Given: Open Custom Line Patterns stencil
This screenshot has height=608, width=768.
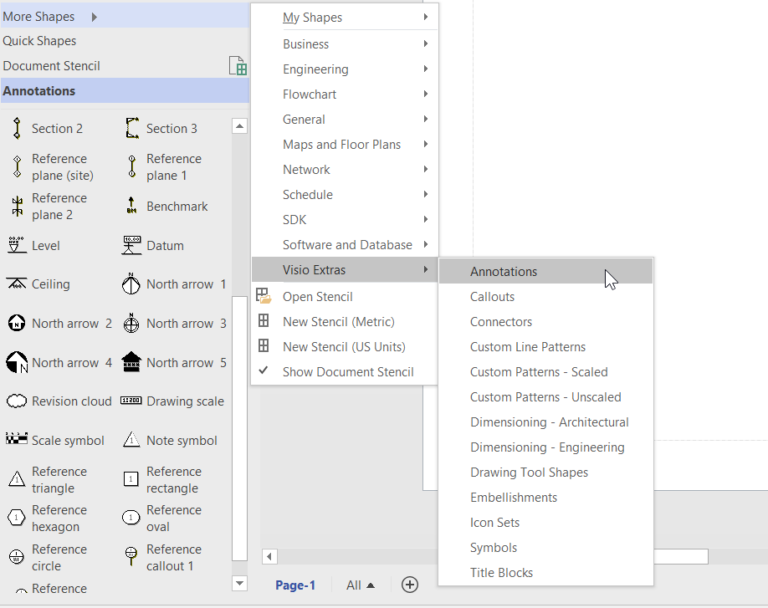Looking at the screenshot, I should (546, 347).
